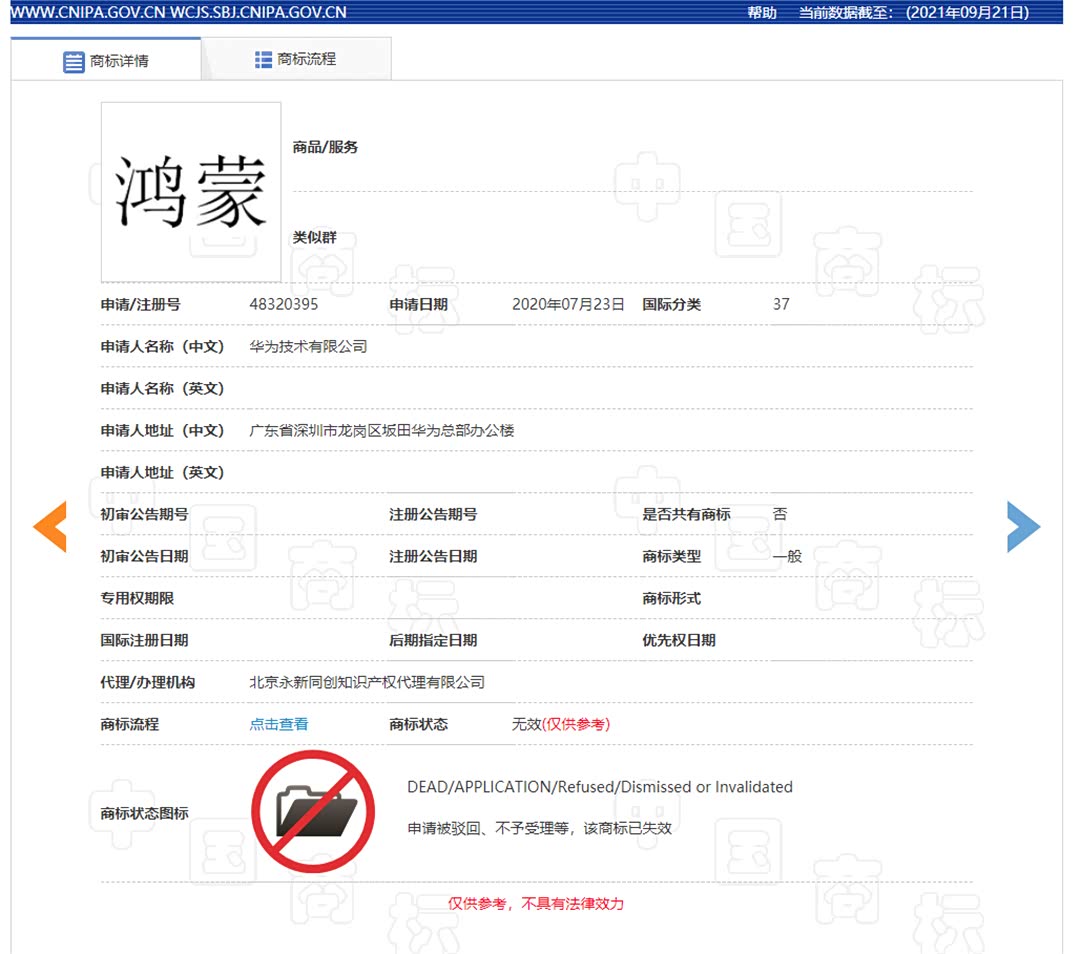Click the registration number 48320395
The height and width of the screenshot is (954, 1080).
tap(283, 305)
